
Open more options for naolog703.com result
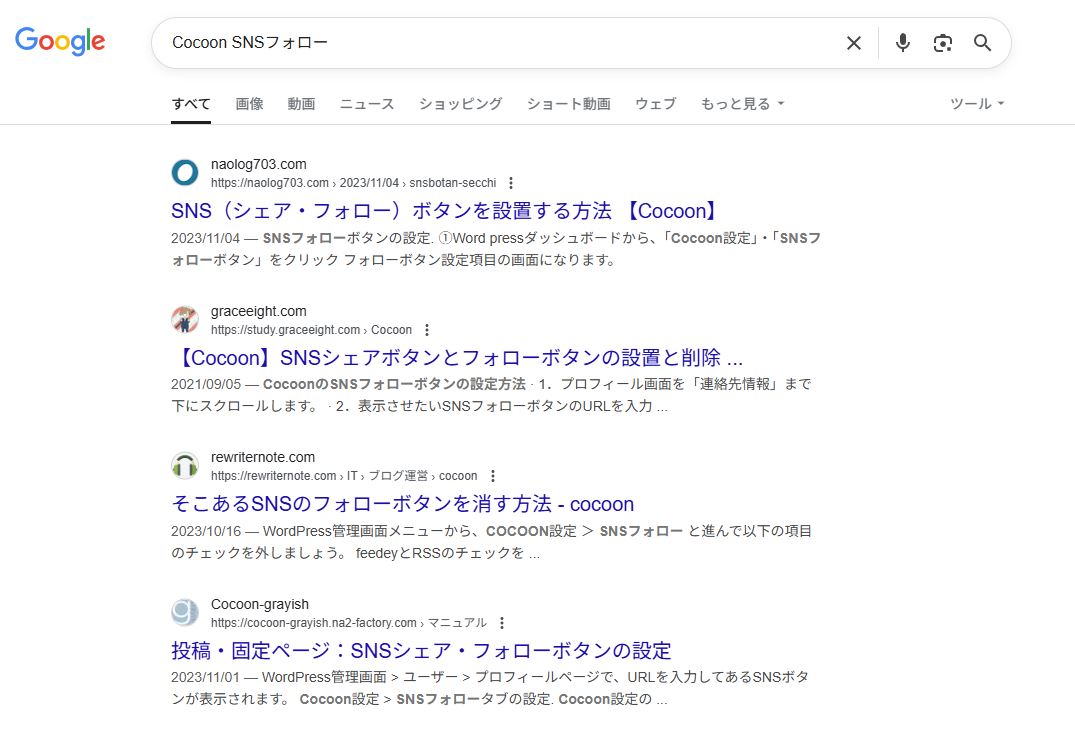(x=511, y=183)
